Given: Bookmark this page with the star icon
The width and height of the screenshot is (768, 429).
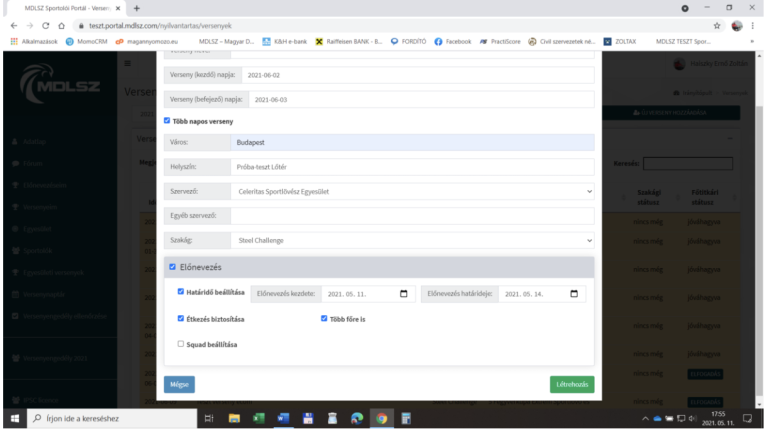Looking at the screenshot, I should (716, 25).
